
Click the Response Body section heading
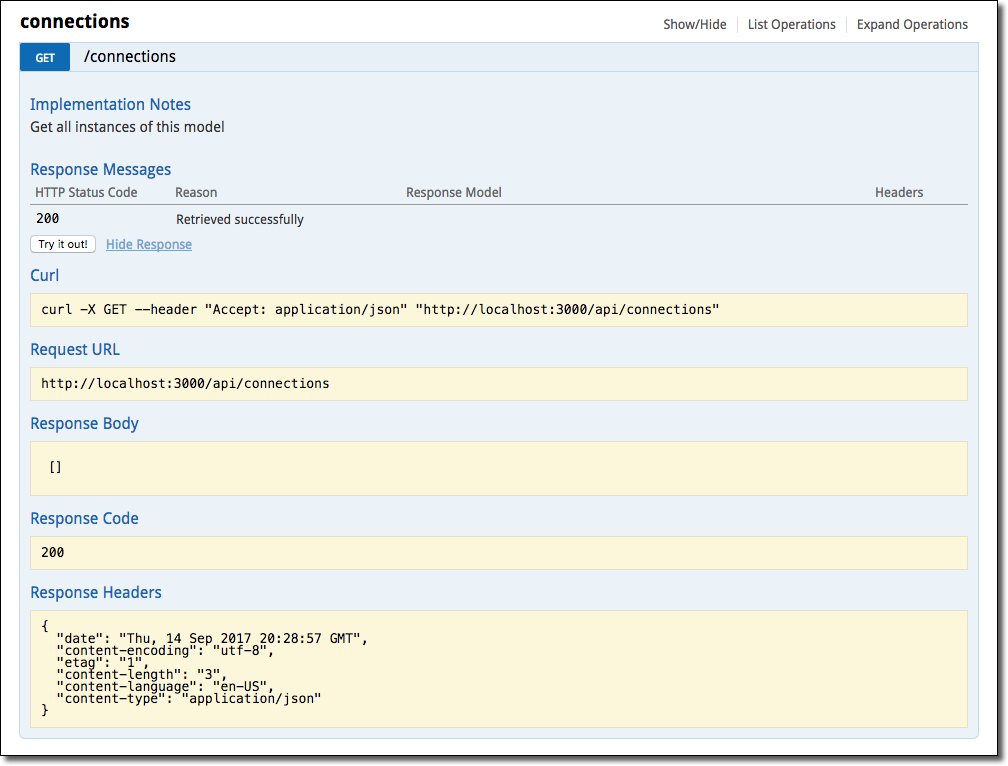pos(85,424)
